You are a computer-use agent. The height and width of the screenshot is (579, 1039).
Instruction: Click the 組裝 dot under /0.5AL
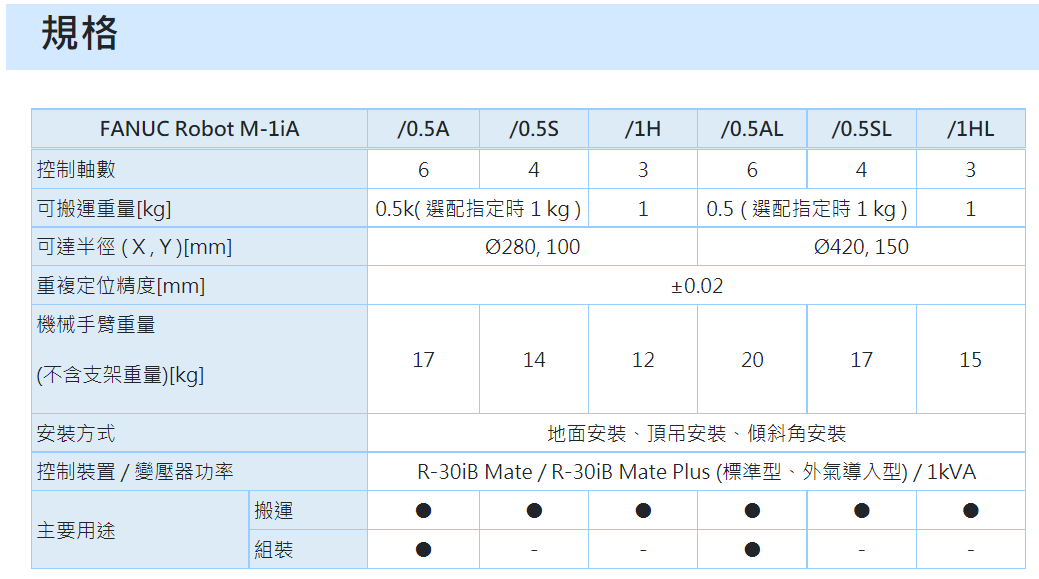[752, 549]
